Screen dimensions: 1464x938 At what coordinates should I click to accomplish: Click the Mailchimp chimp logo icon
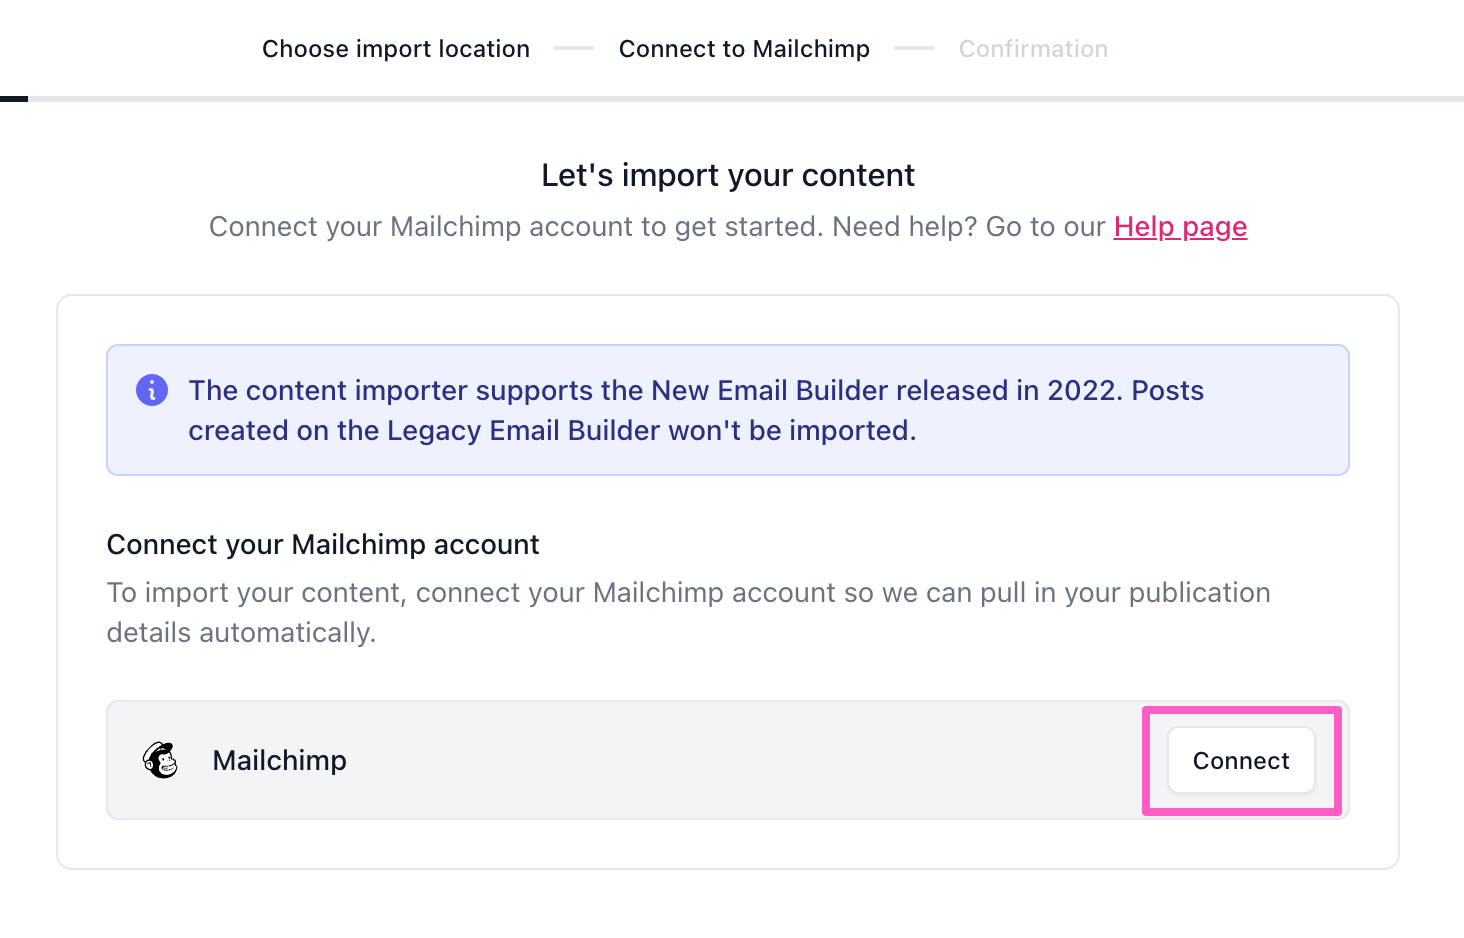[160, 761]
